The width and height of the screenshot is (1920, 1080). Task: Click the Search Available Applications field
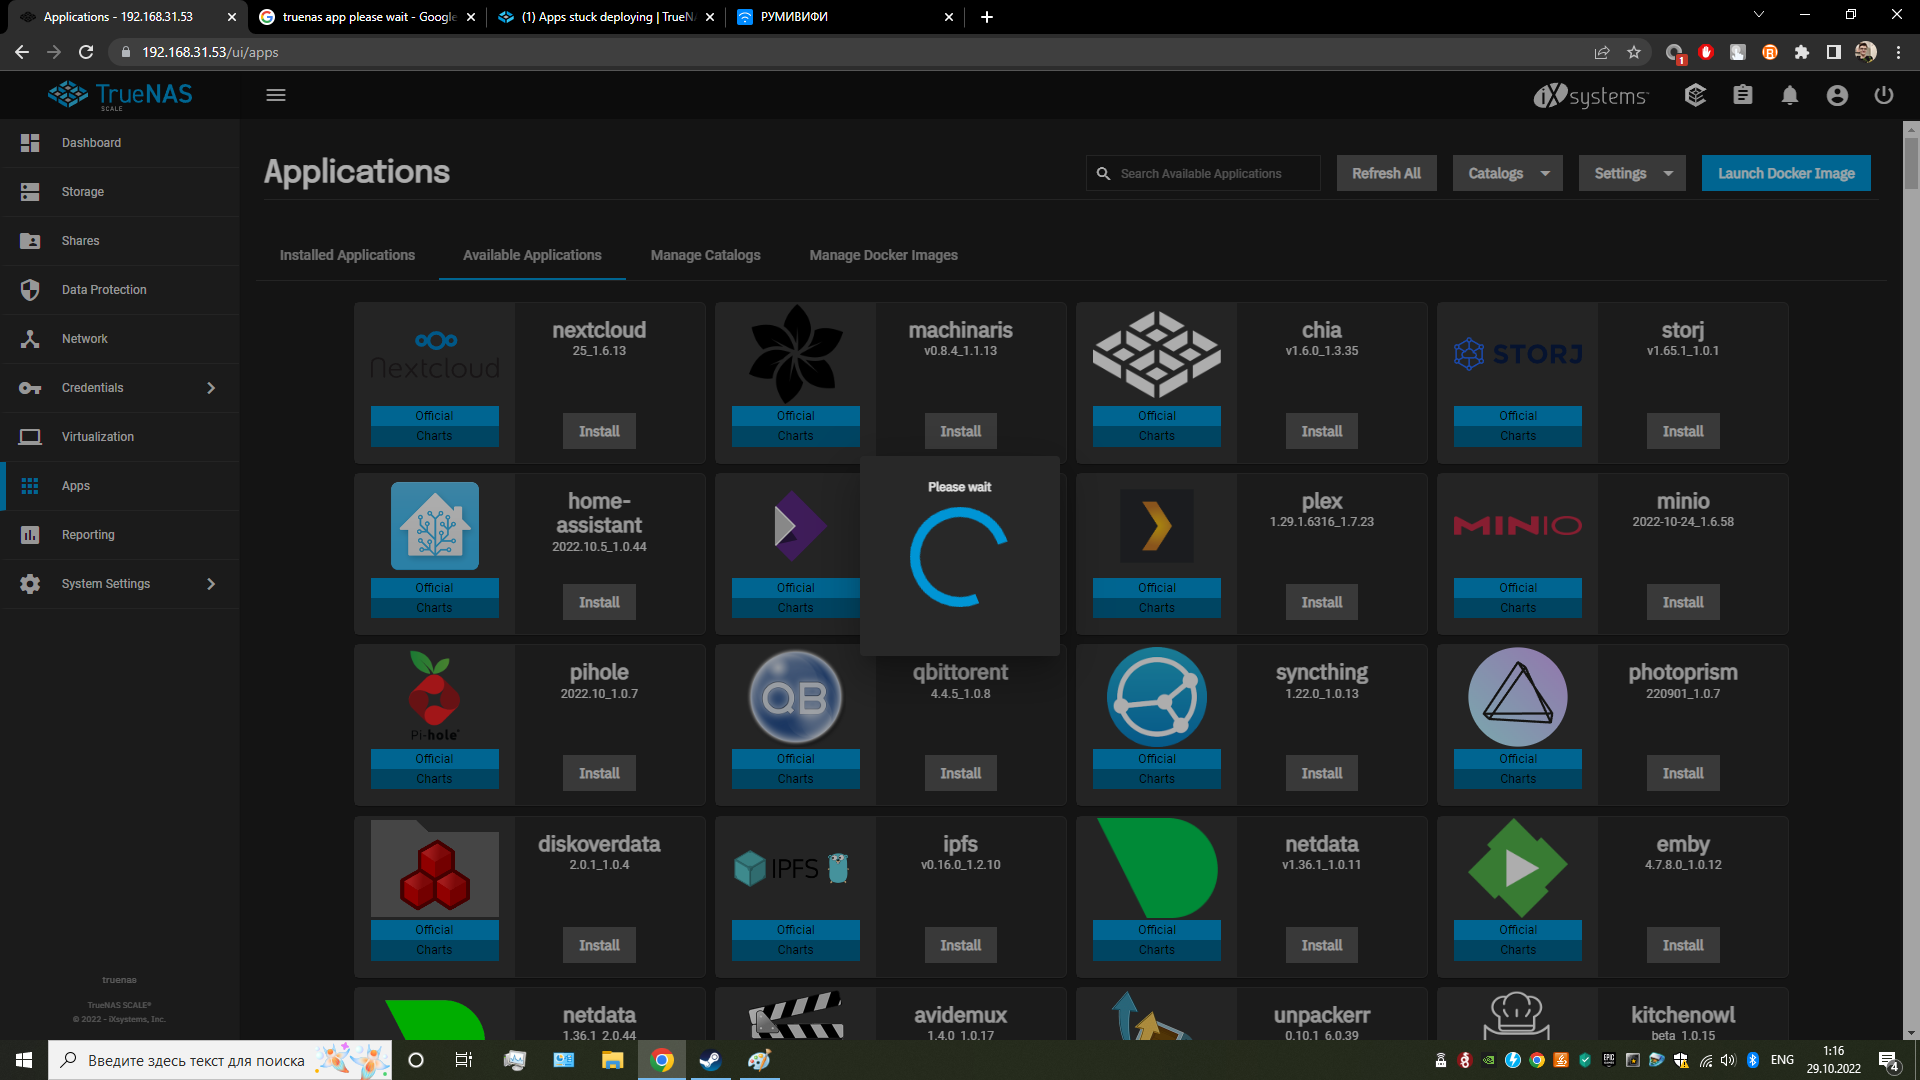(1210, 173)
